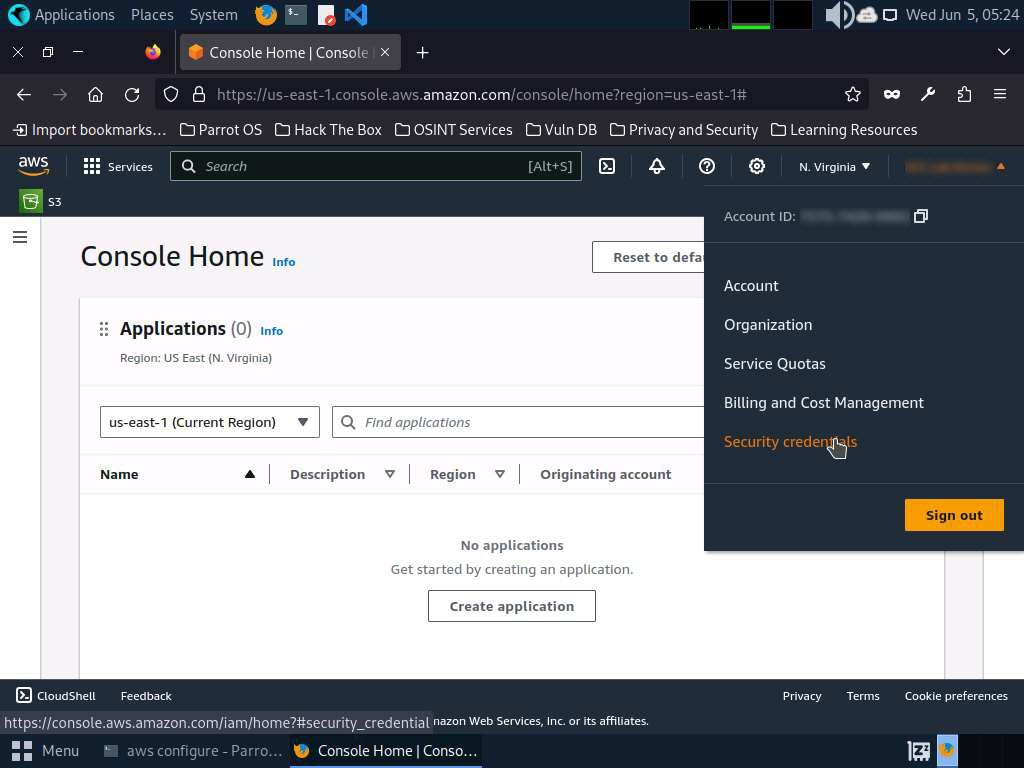Click the Sign out button
This screenshot has width=1024, height=768.
[x=953, y=515]
